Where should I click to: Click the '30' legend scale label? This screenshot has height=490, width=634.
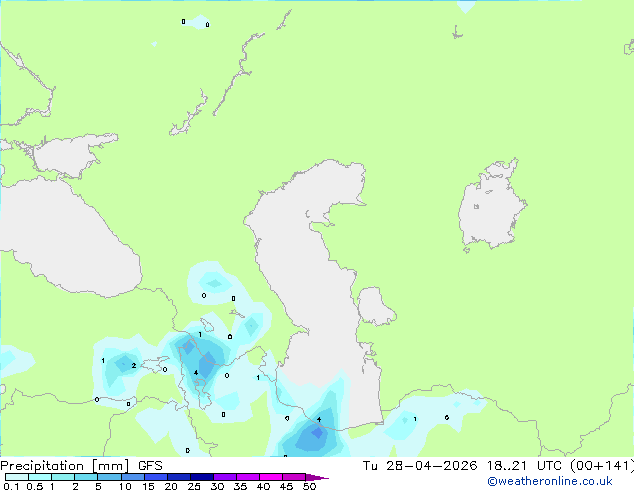coord(217,486)
